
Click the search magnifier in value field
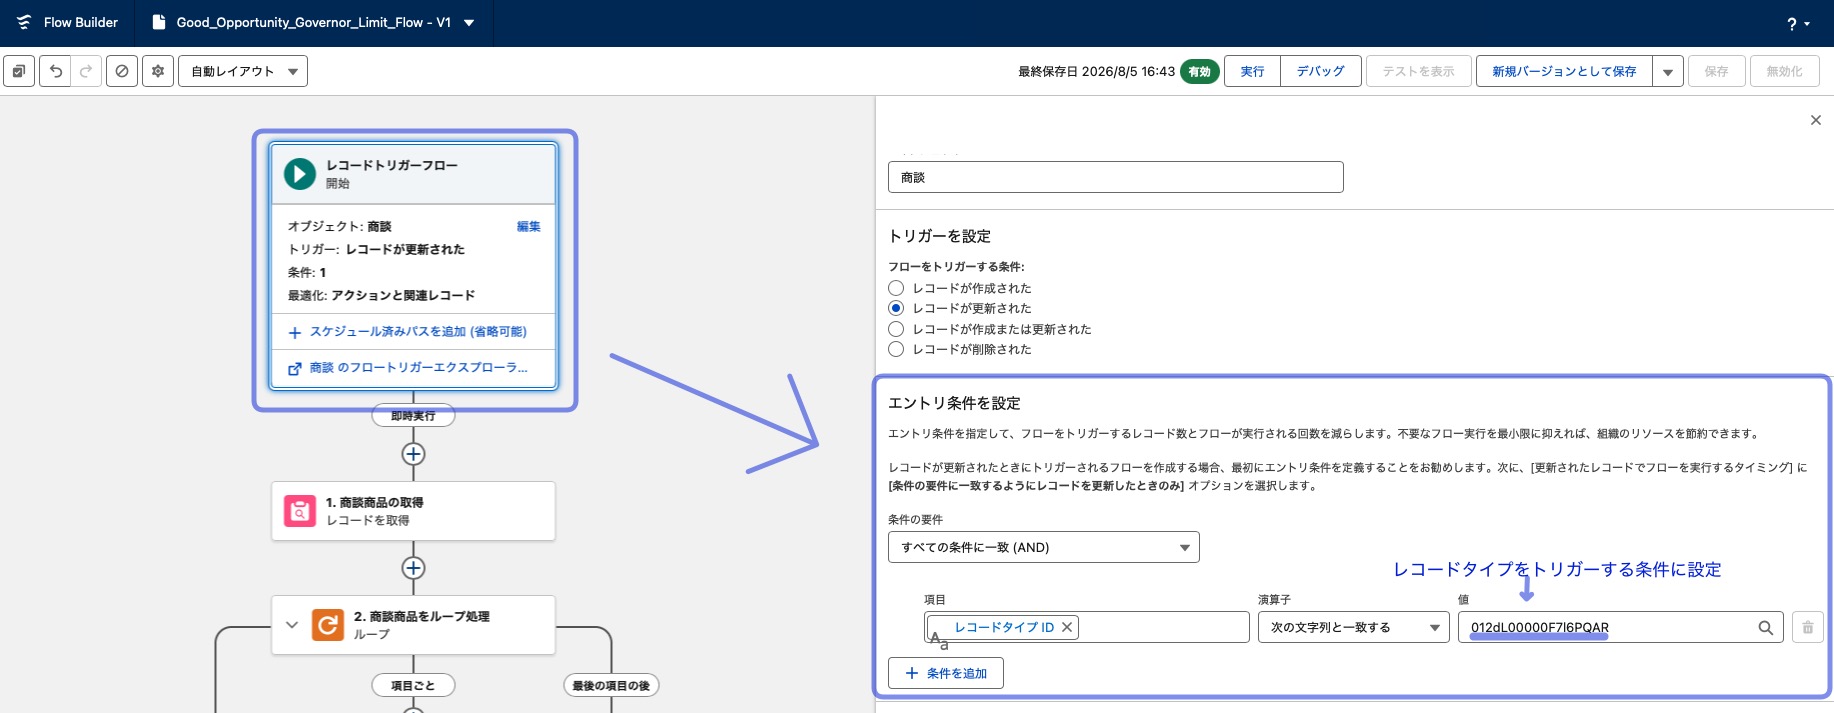point(1766,628)
